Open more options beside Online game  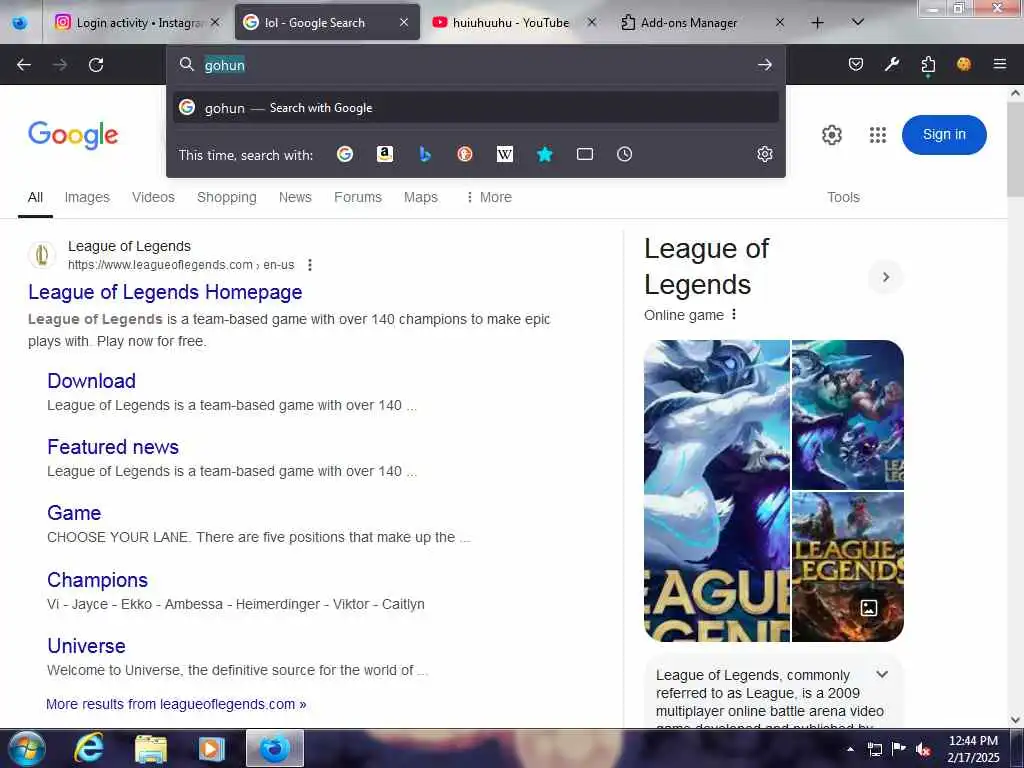point(734,315)
